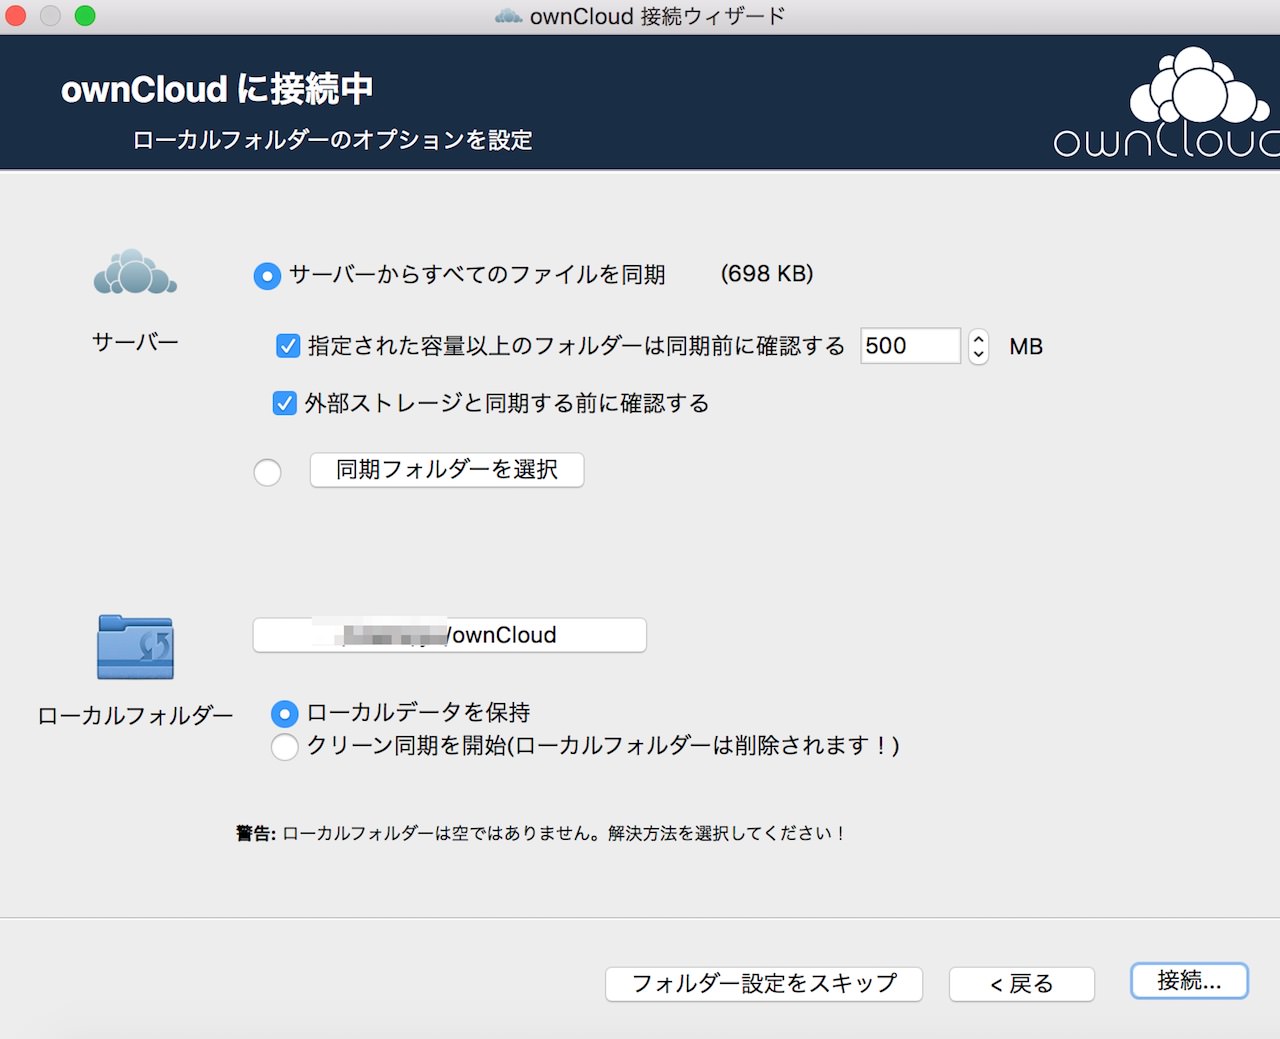Click the warning text about a non-empty folder

tap(541, 833)
